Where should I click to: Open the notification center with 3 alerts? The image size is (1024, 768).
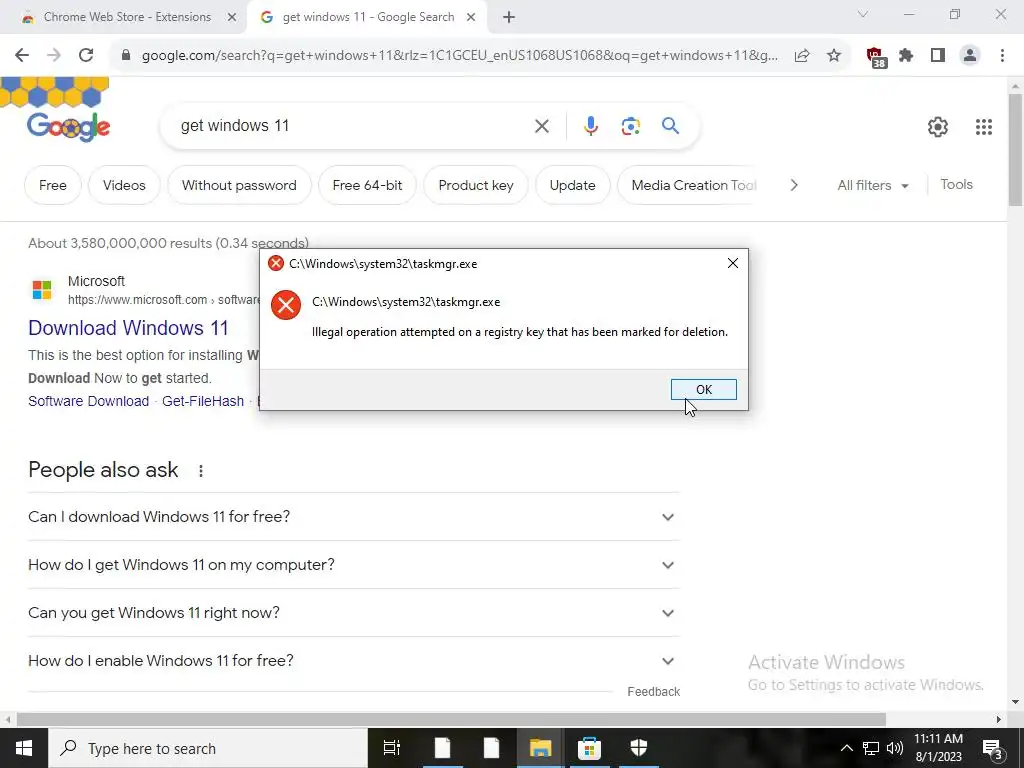(x=993, y=748)
